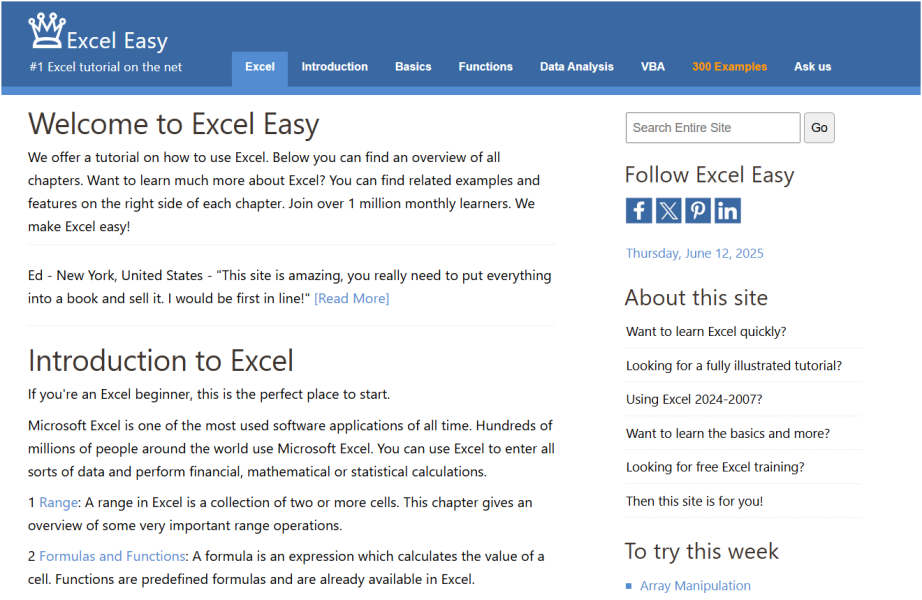Click the Thursday, June 12, 2025 date
This screenshot has width=922, height=600.
694,254
